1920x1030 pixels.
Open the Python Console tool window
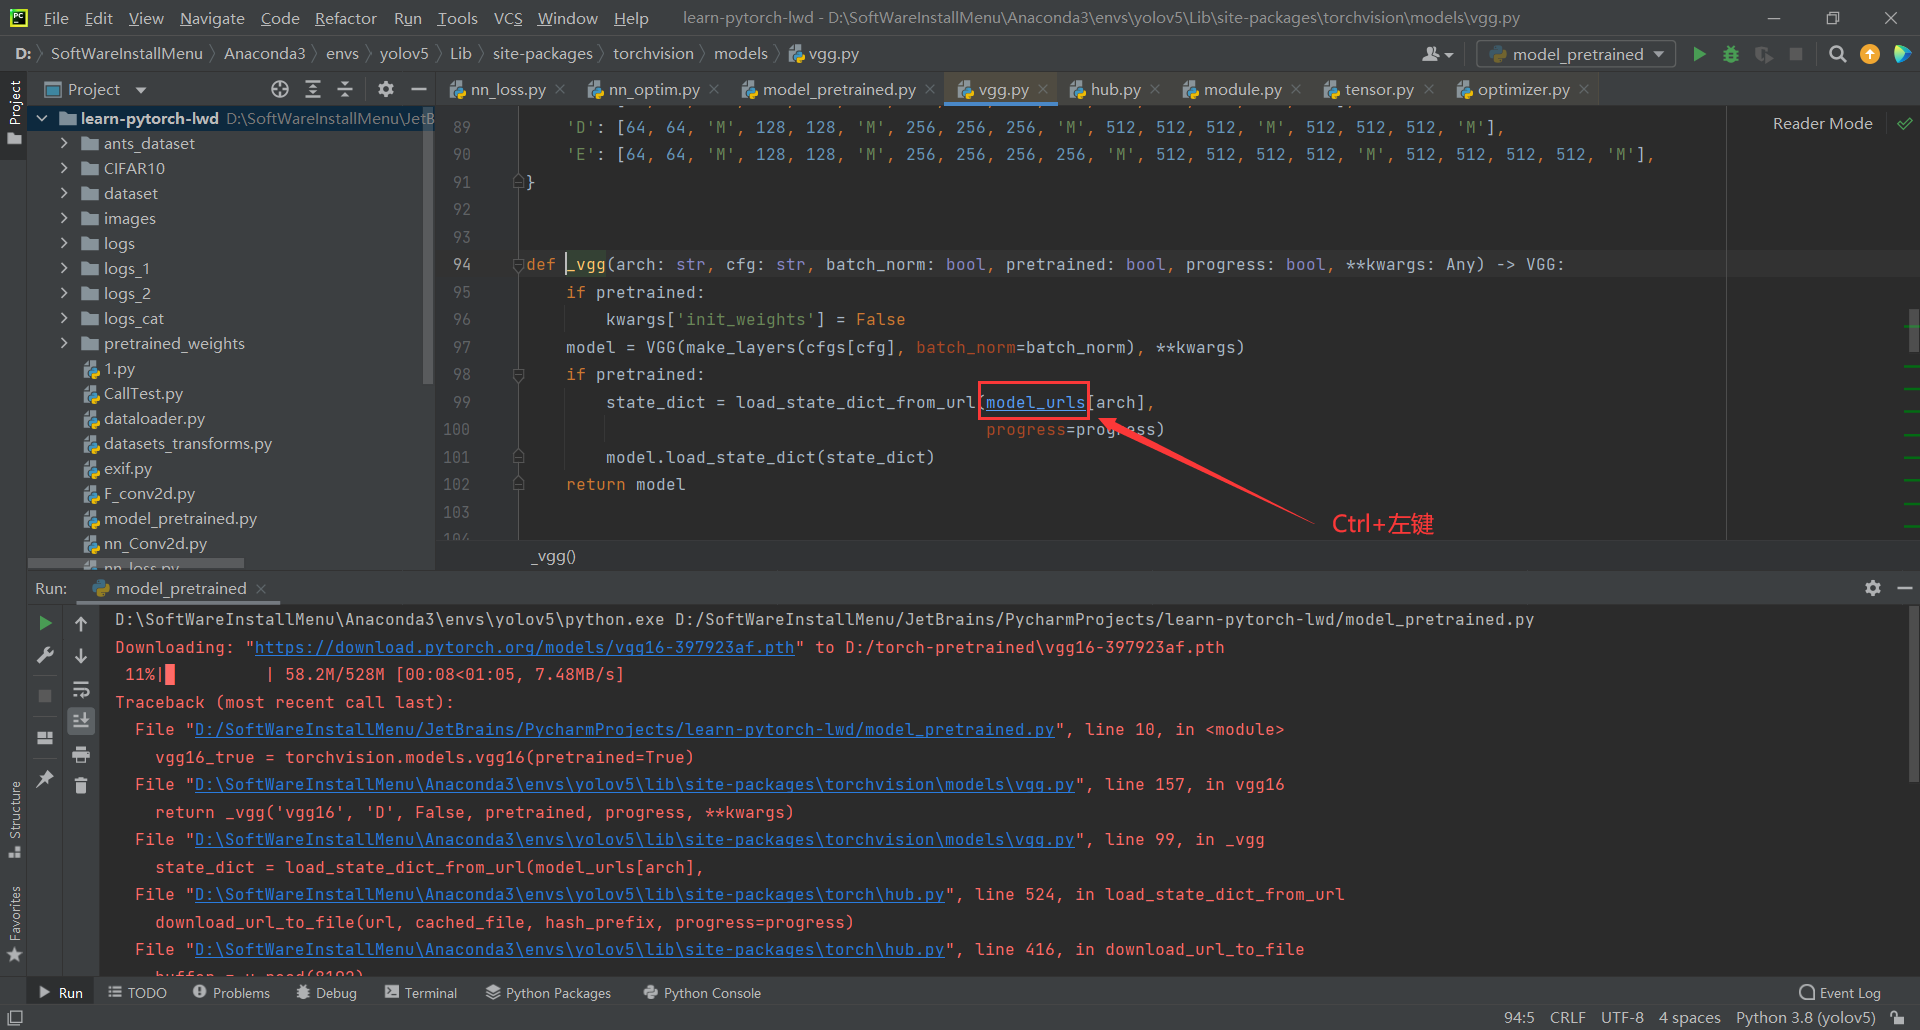click(702, 993)
